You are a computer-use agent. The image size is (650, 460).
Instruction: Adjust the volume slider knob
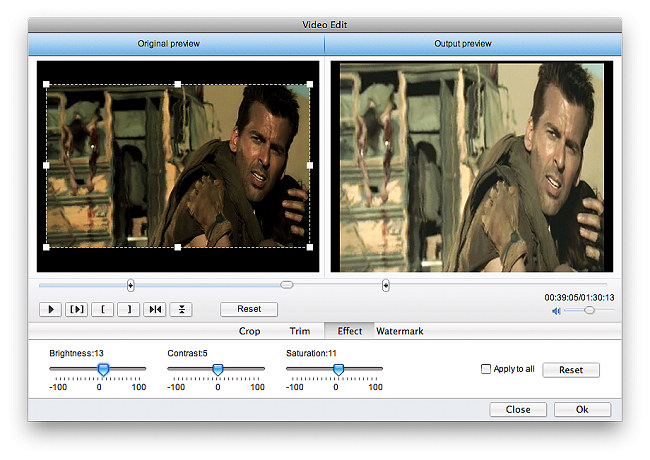point(589,310)
